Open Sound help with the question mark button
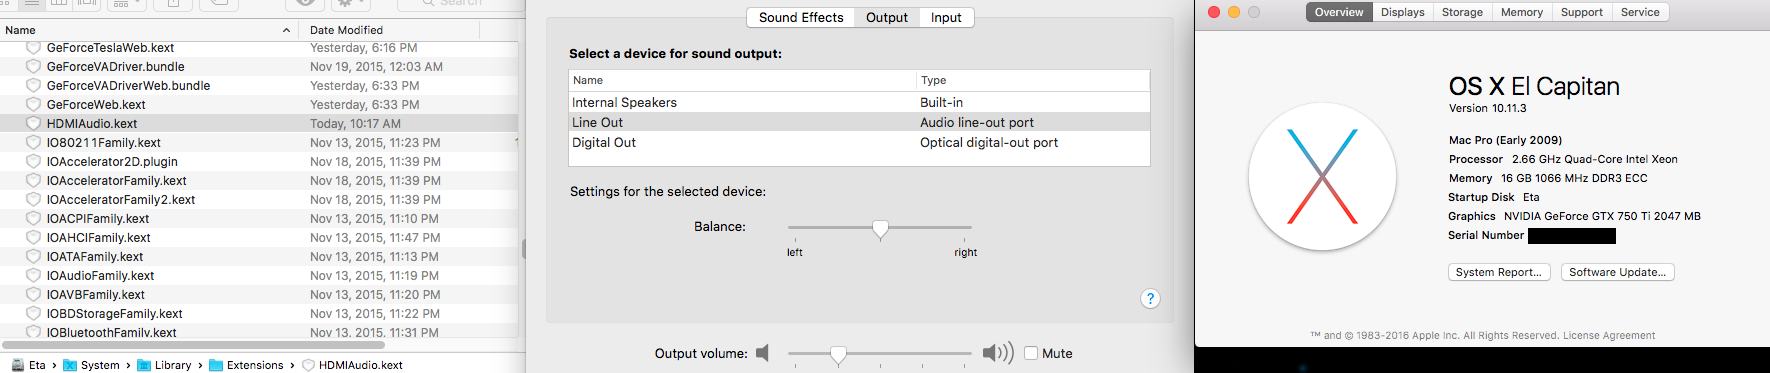Image resolution: width=1770 pixels, height=373 pixels. pos(1150,298)
